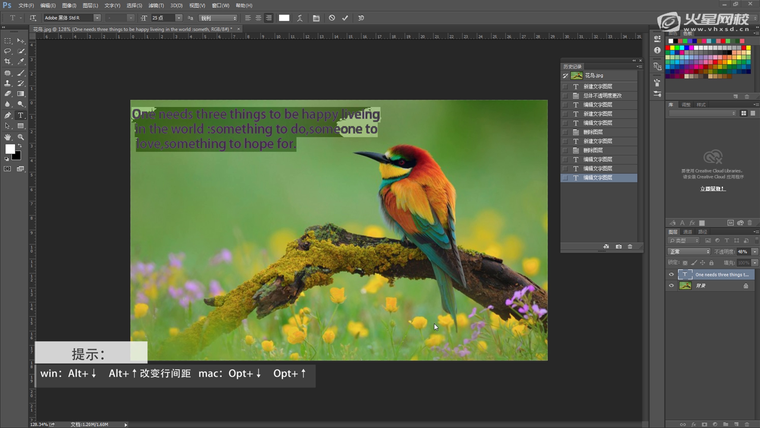Choose the Zoom tool in toolbox
Screen dimensions: 760x428
pos(20,137)
